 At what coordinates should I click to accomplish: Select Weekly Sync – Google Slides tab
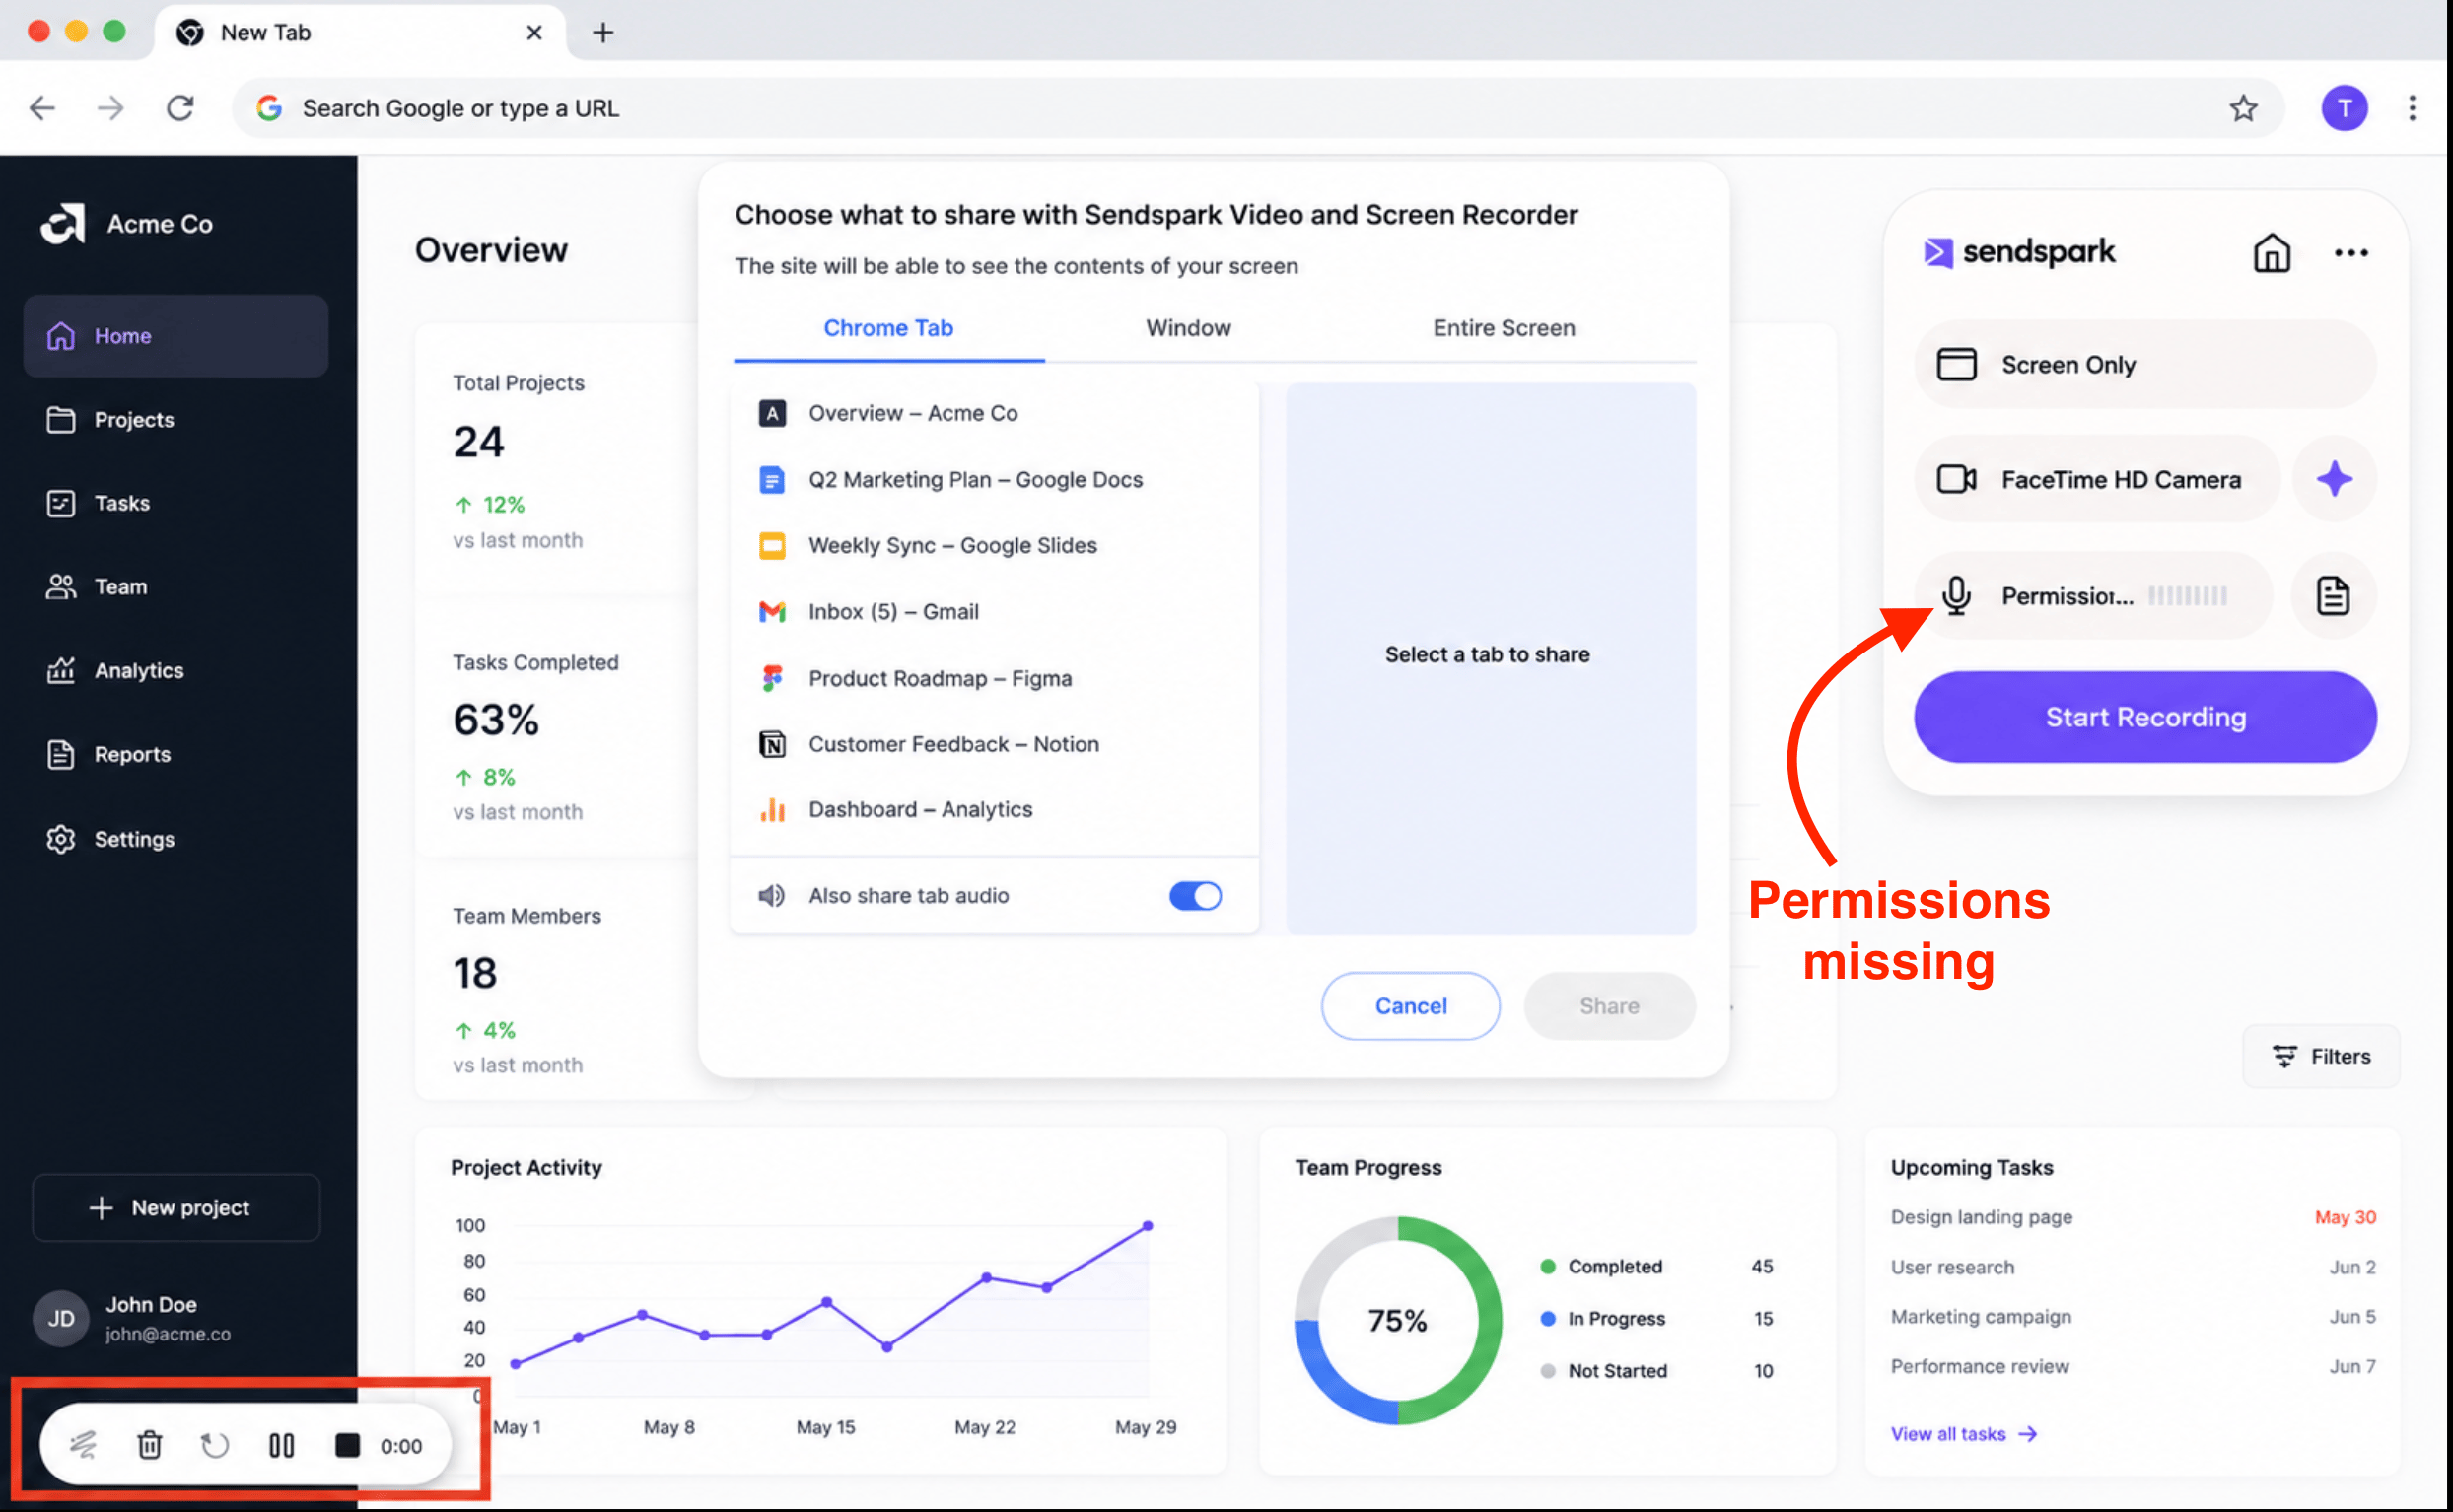click(994, 545)
